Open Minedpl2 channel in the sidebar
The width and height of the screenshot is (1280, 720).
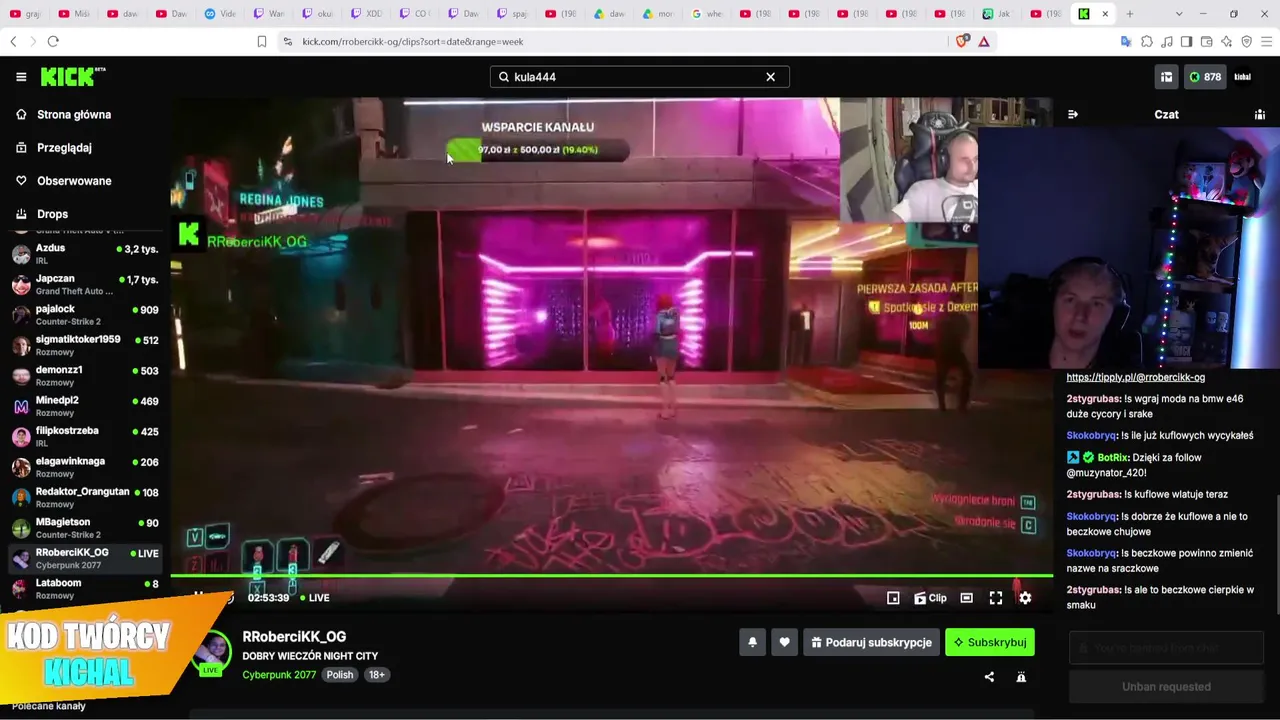(85, 406)
